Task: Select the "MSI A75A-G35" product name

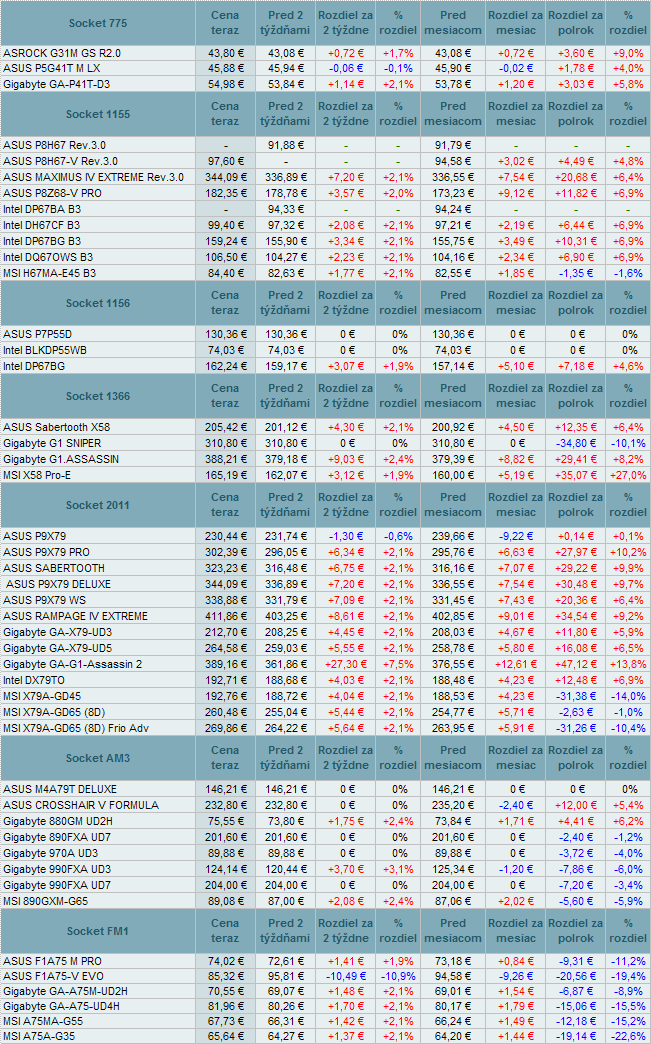Action: pos(40,1036)
